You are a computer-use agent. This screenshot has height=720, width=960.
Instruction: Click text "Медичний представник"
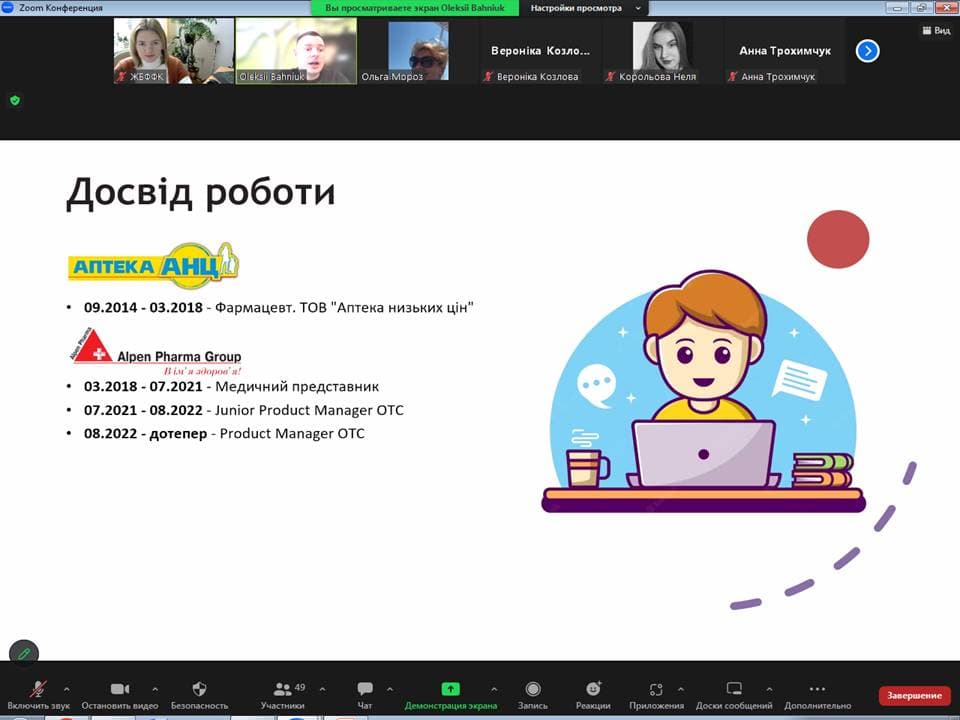[297, 386]
